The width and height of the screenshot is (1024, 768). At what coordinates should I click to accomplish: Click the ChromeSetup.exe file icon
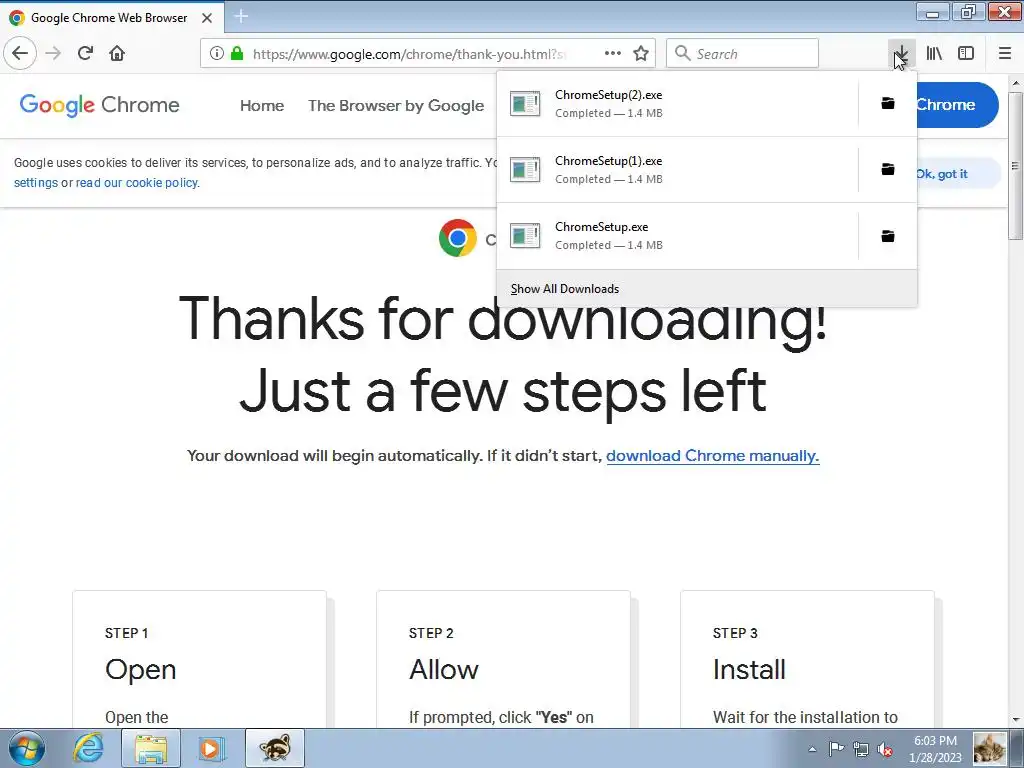coord(525,236)
